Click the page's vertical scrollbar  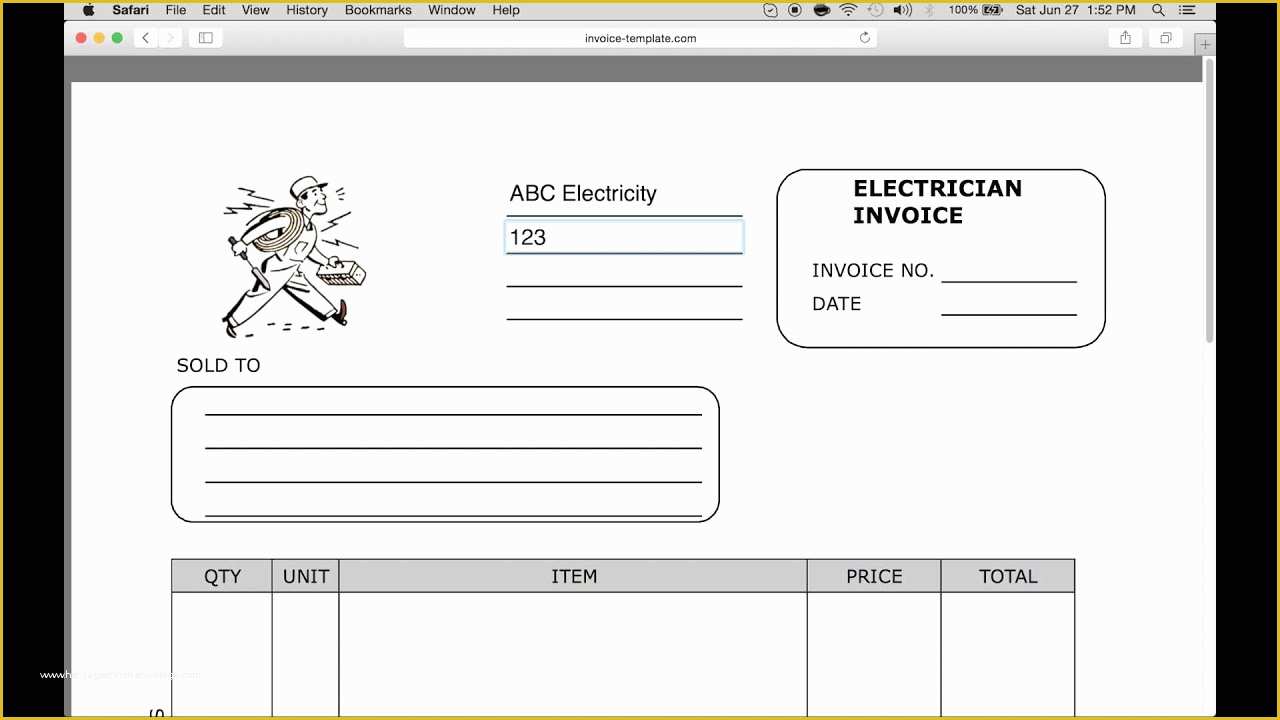[x=1209, y=200]
